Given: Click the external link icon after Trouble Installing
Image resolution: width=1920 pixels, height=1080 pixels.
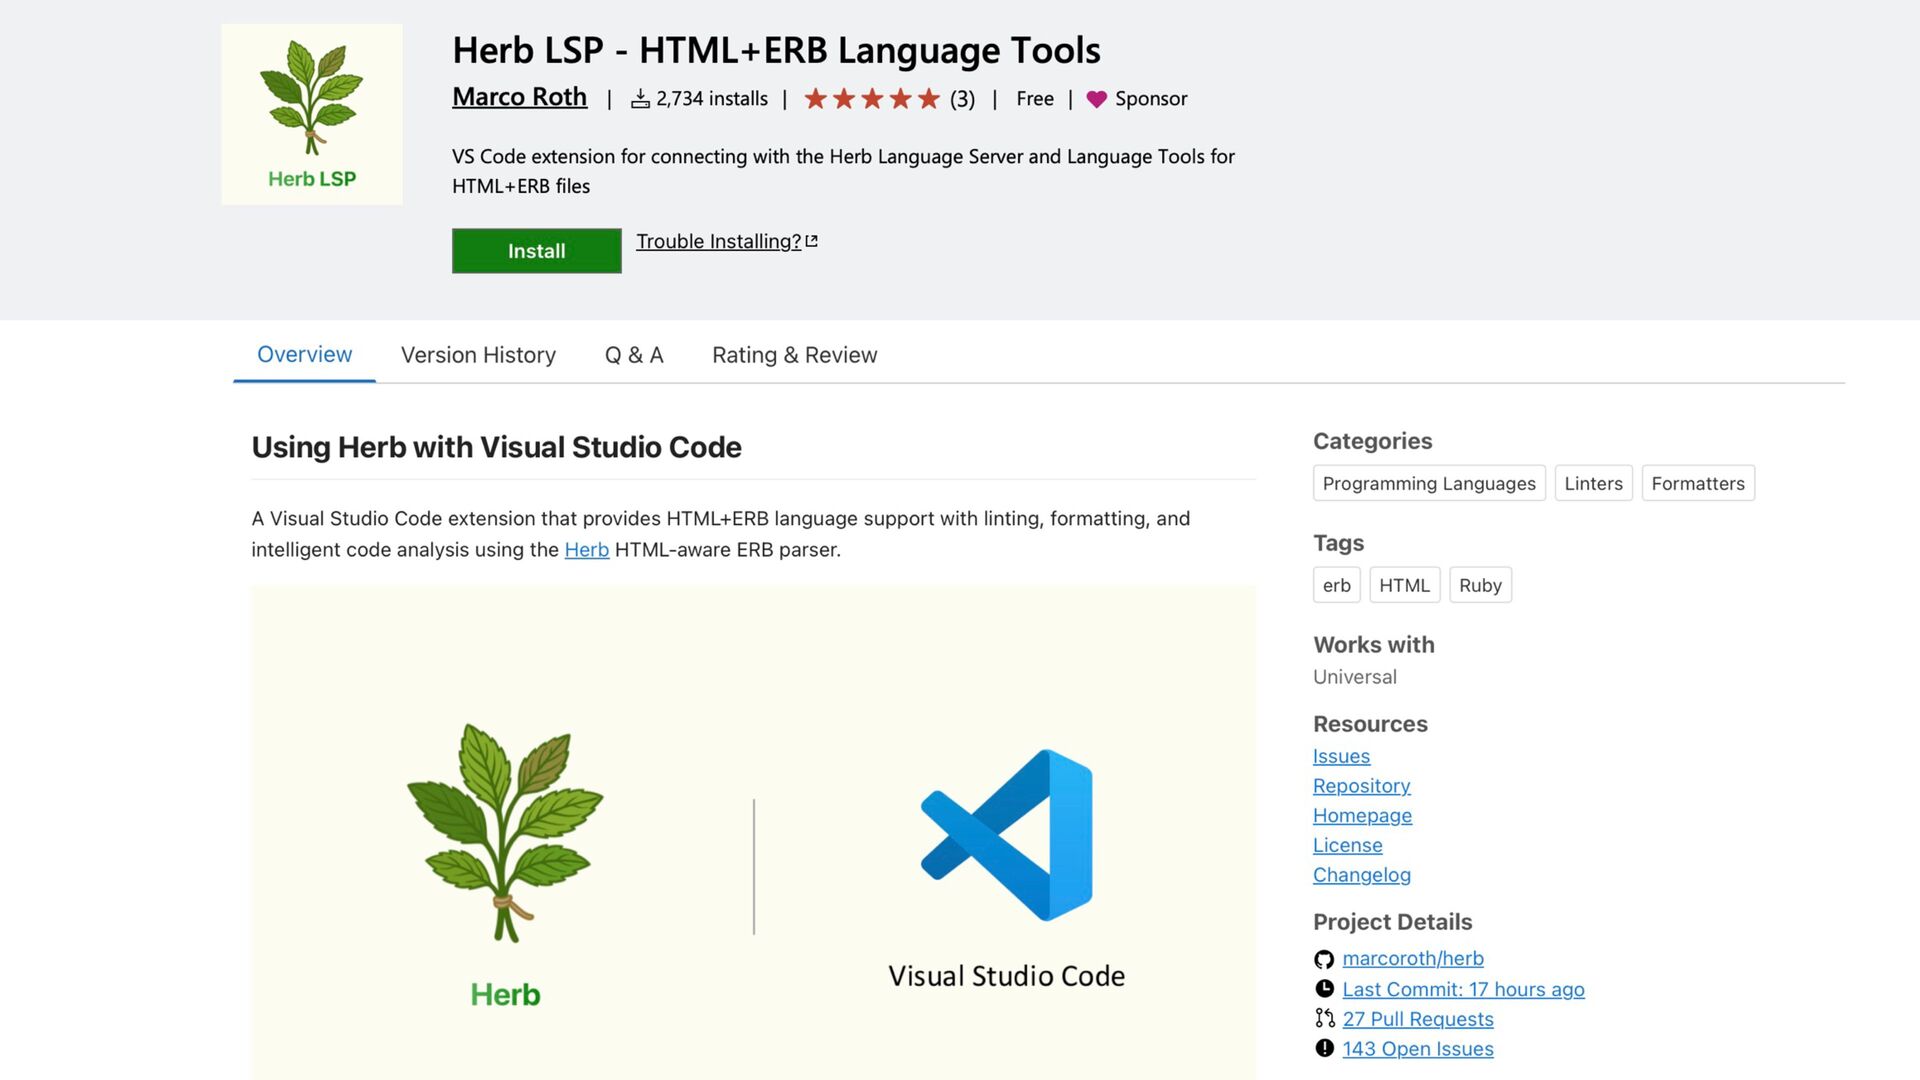Looking at the screenshot, I should tap(812, 241).
